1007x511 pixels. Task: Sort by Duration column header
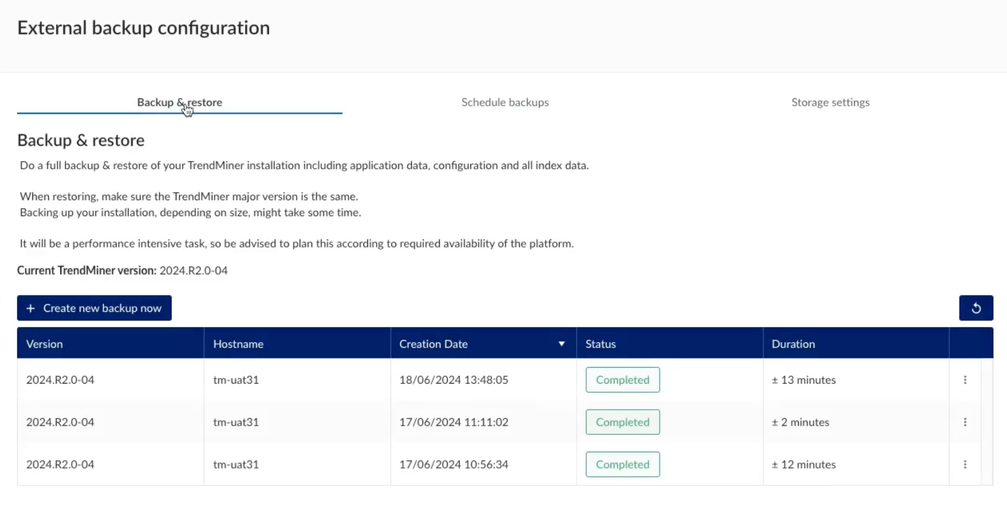(x=793, y=344)
